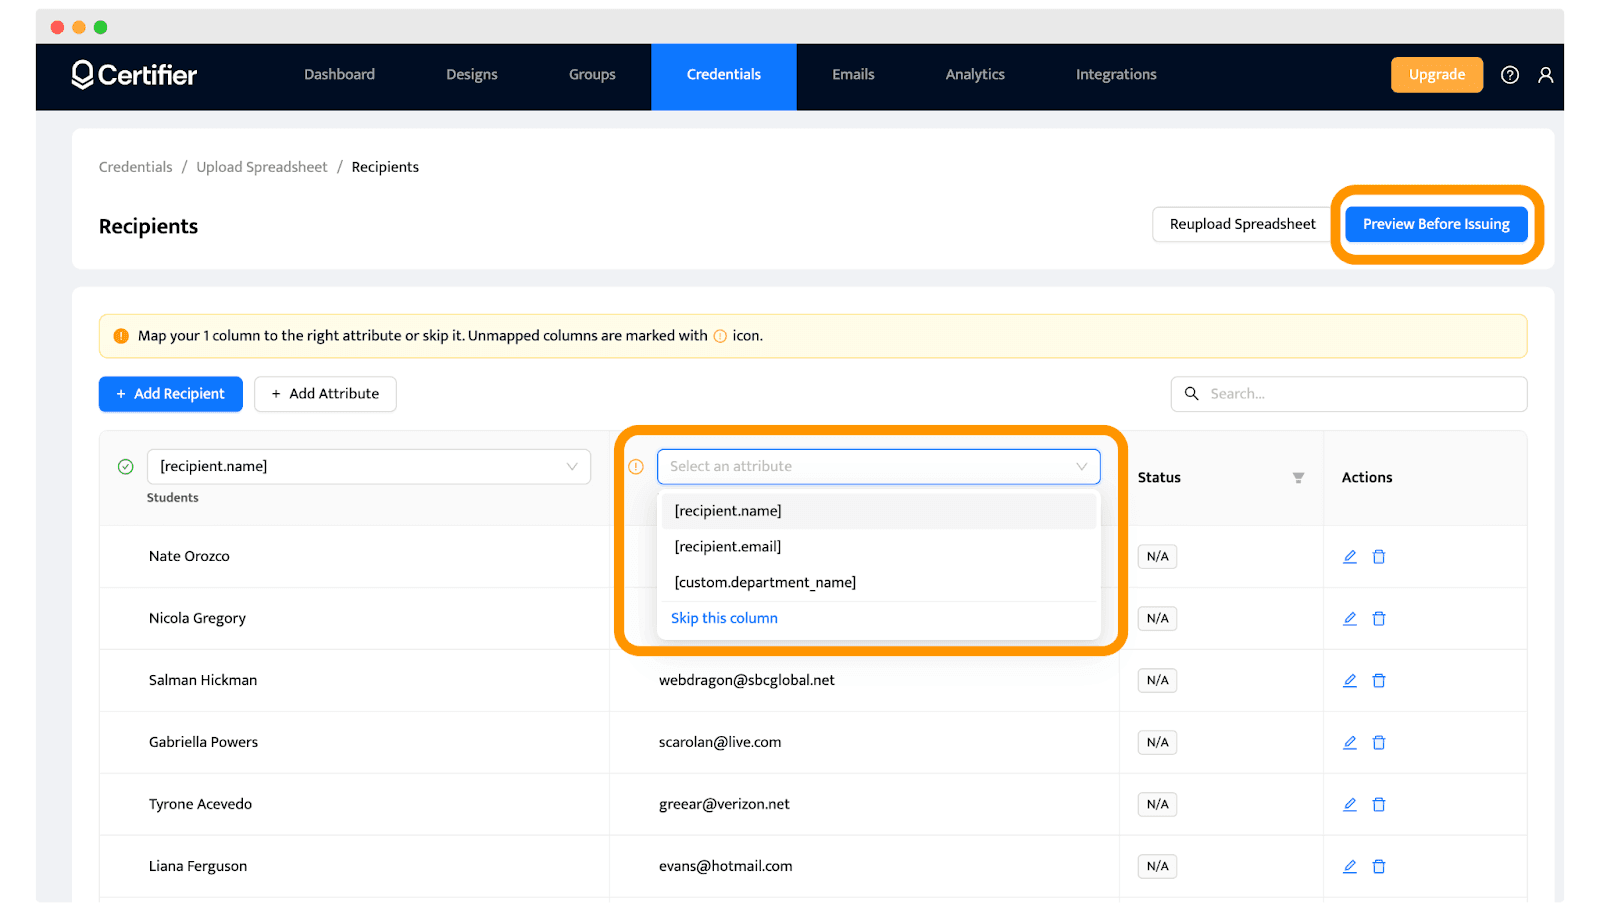Click Preview Before Issuing button
This screenshot has height=911, width=1600.
[x=1436, y=224]
